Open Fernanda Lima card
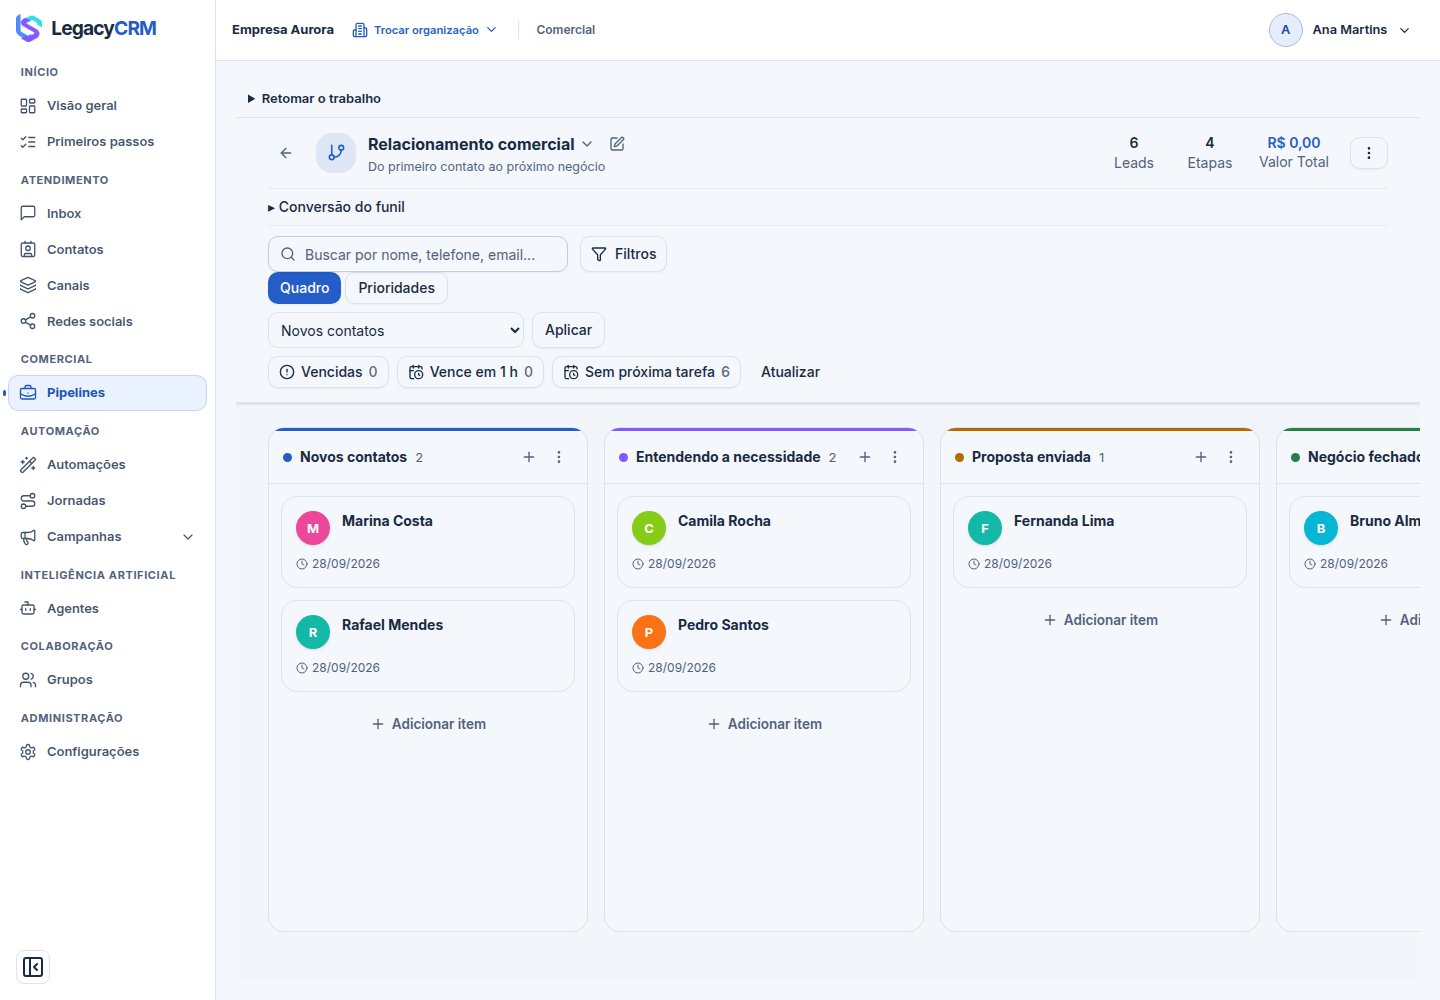The image size is (1440, 1000). point(1100,542)
